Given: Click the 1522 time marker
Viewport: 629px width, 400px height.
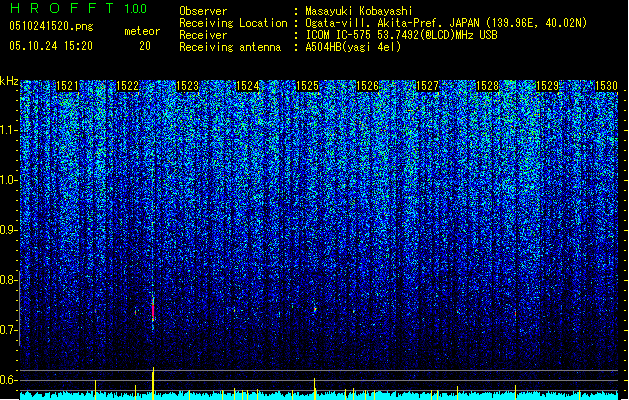Looking at the screenshot, I should point(127,86).
